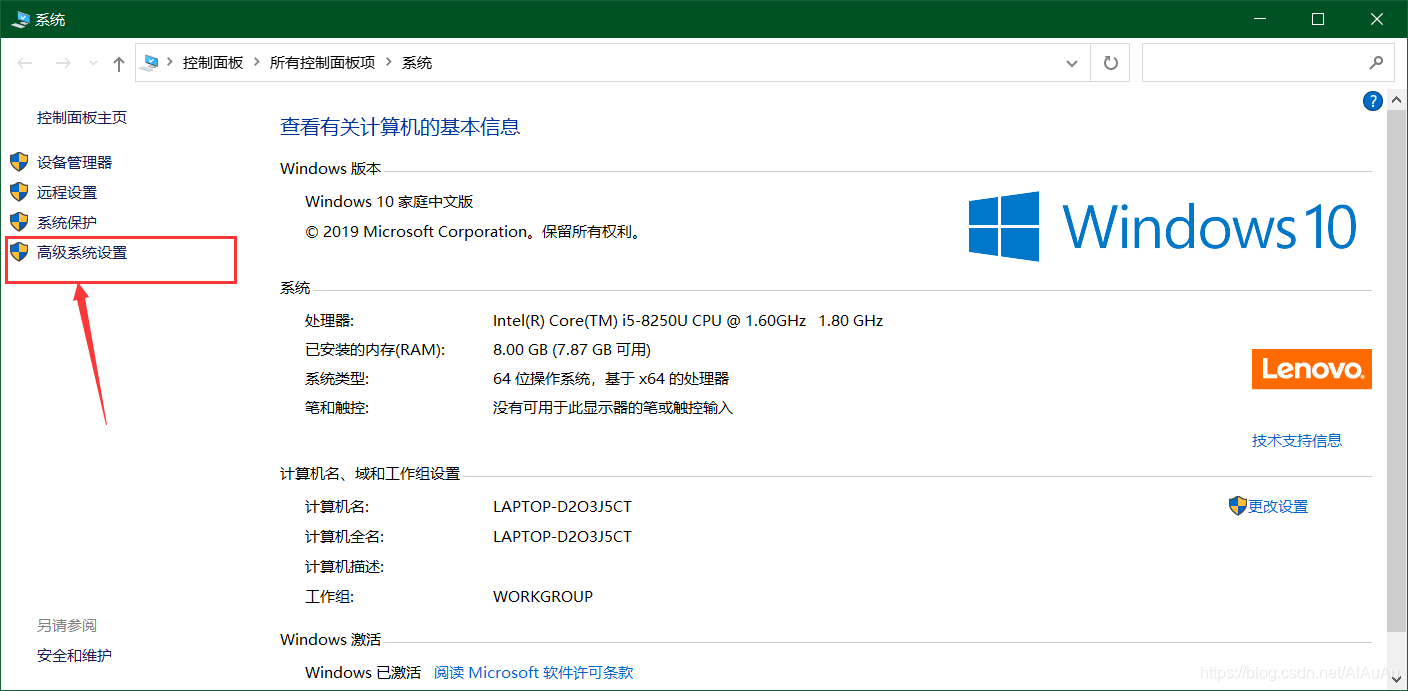Screen dimensions: 1408x691
Task: Expand the address bar history dropdown
Action: (1072, 63)
